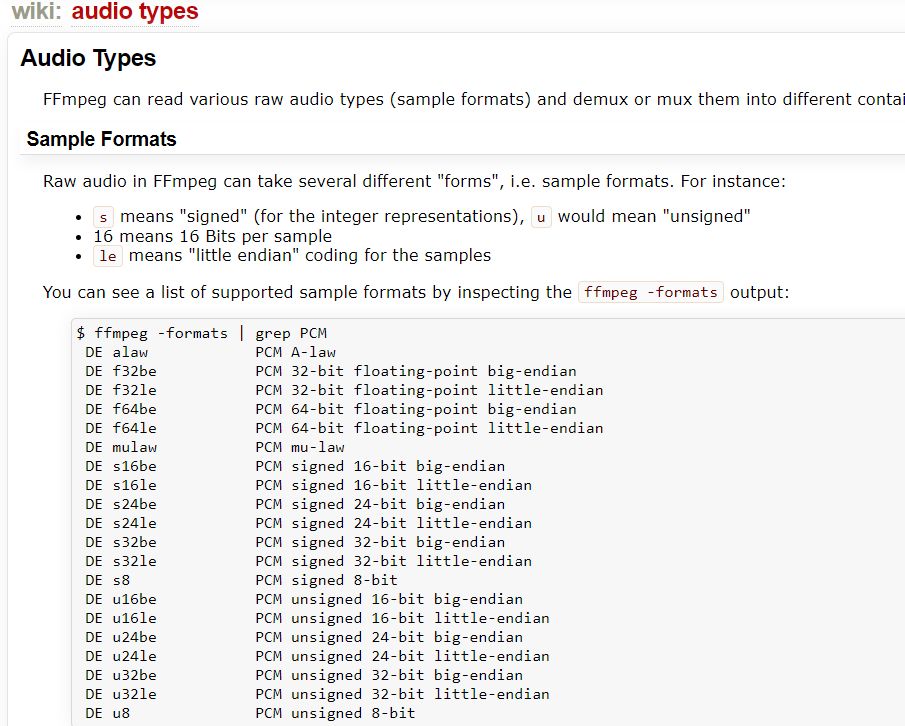Click the '16 means 16 Bits per sample' bullet
Viewport: 905px width, 726px height.
(x=212, y=236)
